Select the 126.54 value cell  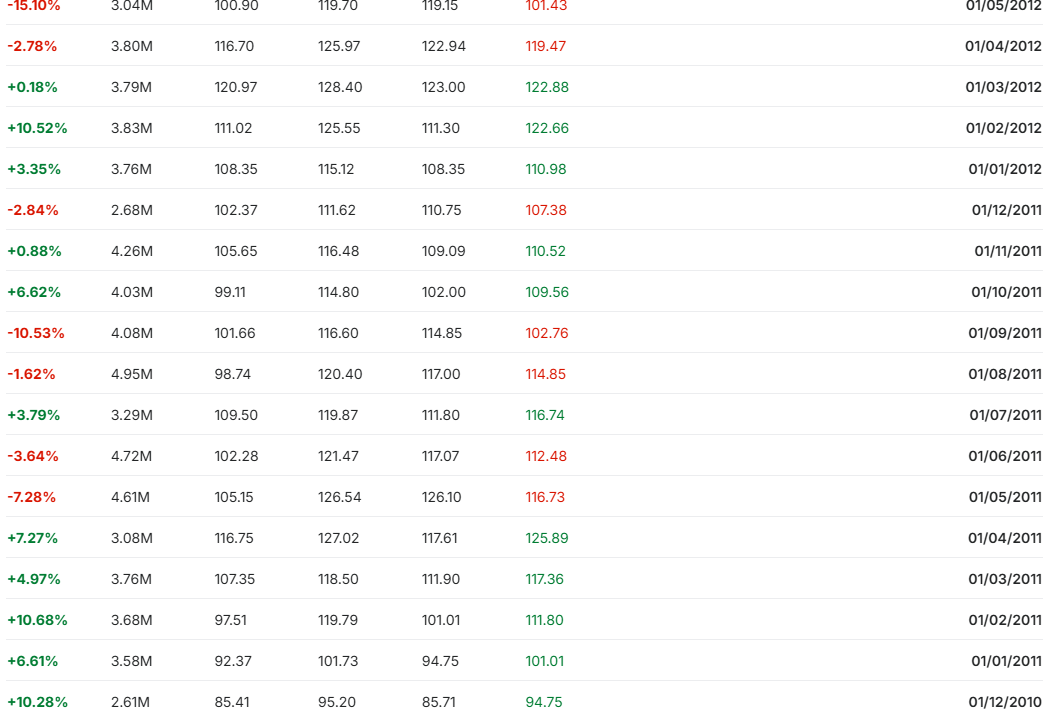[x=340, y=497]
